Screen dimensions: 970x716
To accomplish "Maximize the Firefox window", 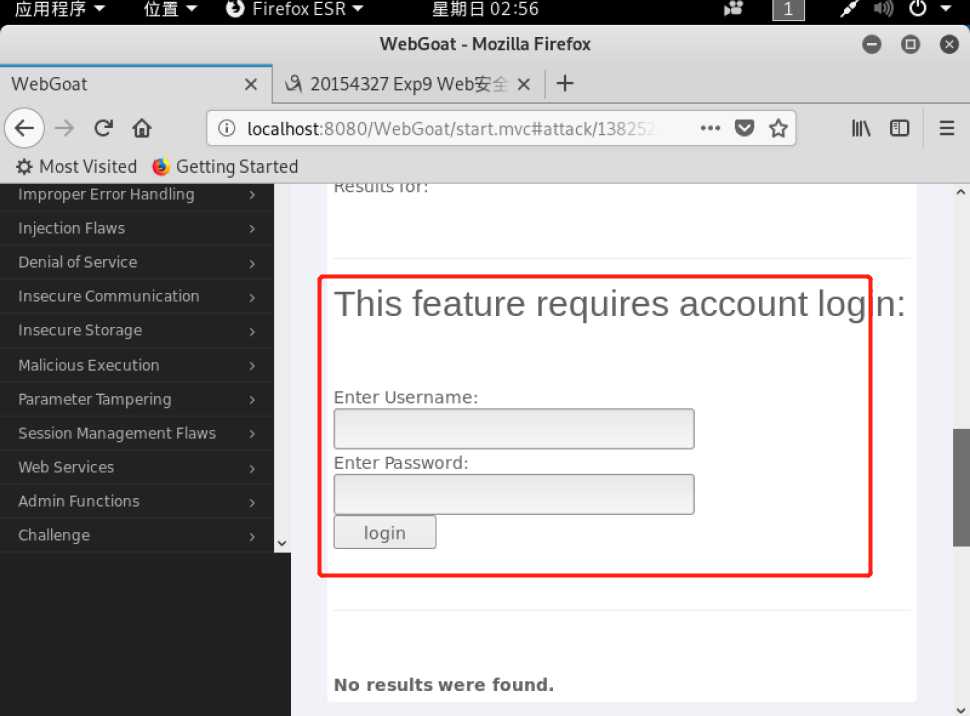I will [910, 44].
